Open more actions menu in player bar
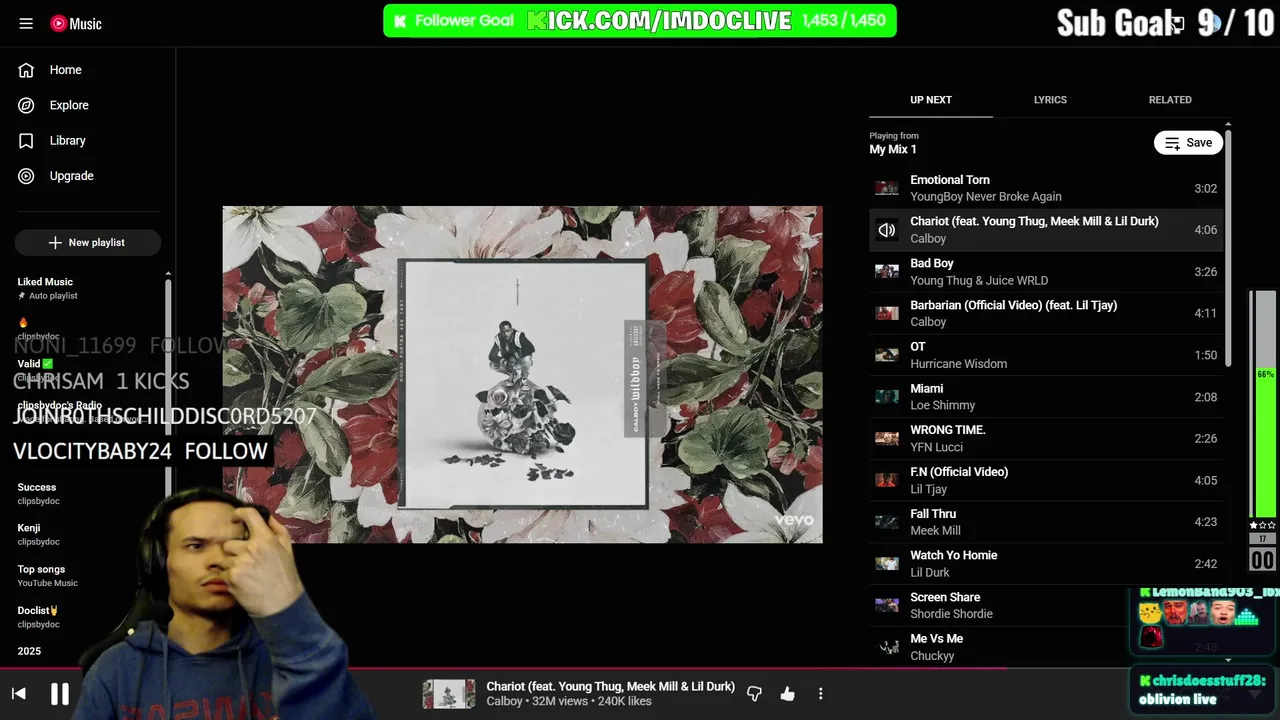This screenshot has width=1280, height=720. coord(821,693)
